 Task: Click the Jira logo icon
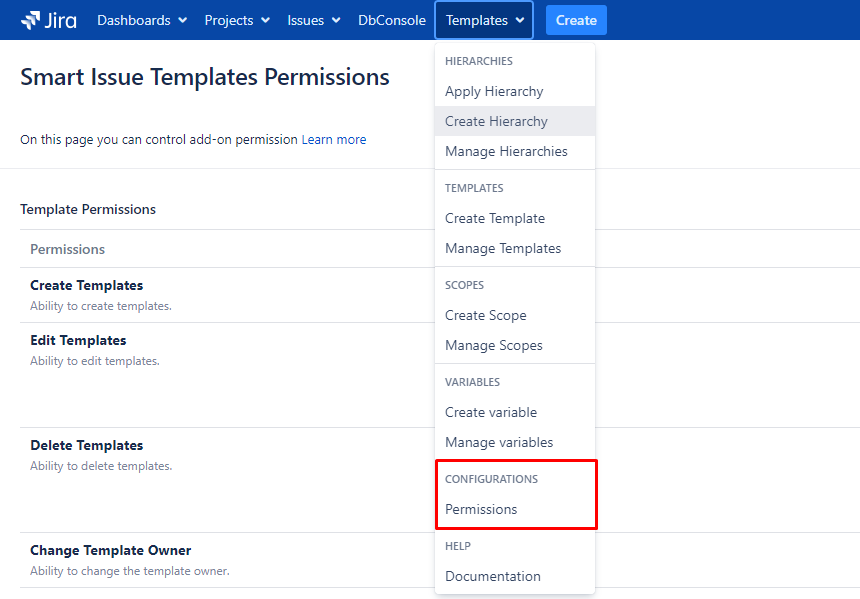pyautogui.click(x=31, y=20)
